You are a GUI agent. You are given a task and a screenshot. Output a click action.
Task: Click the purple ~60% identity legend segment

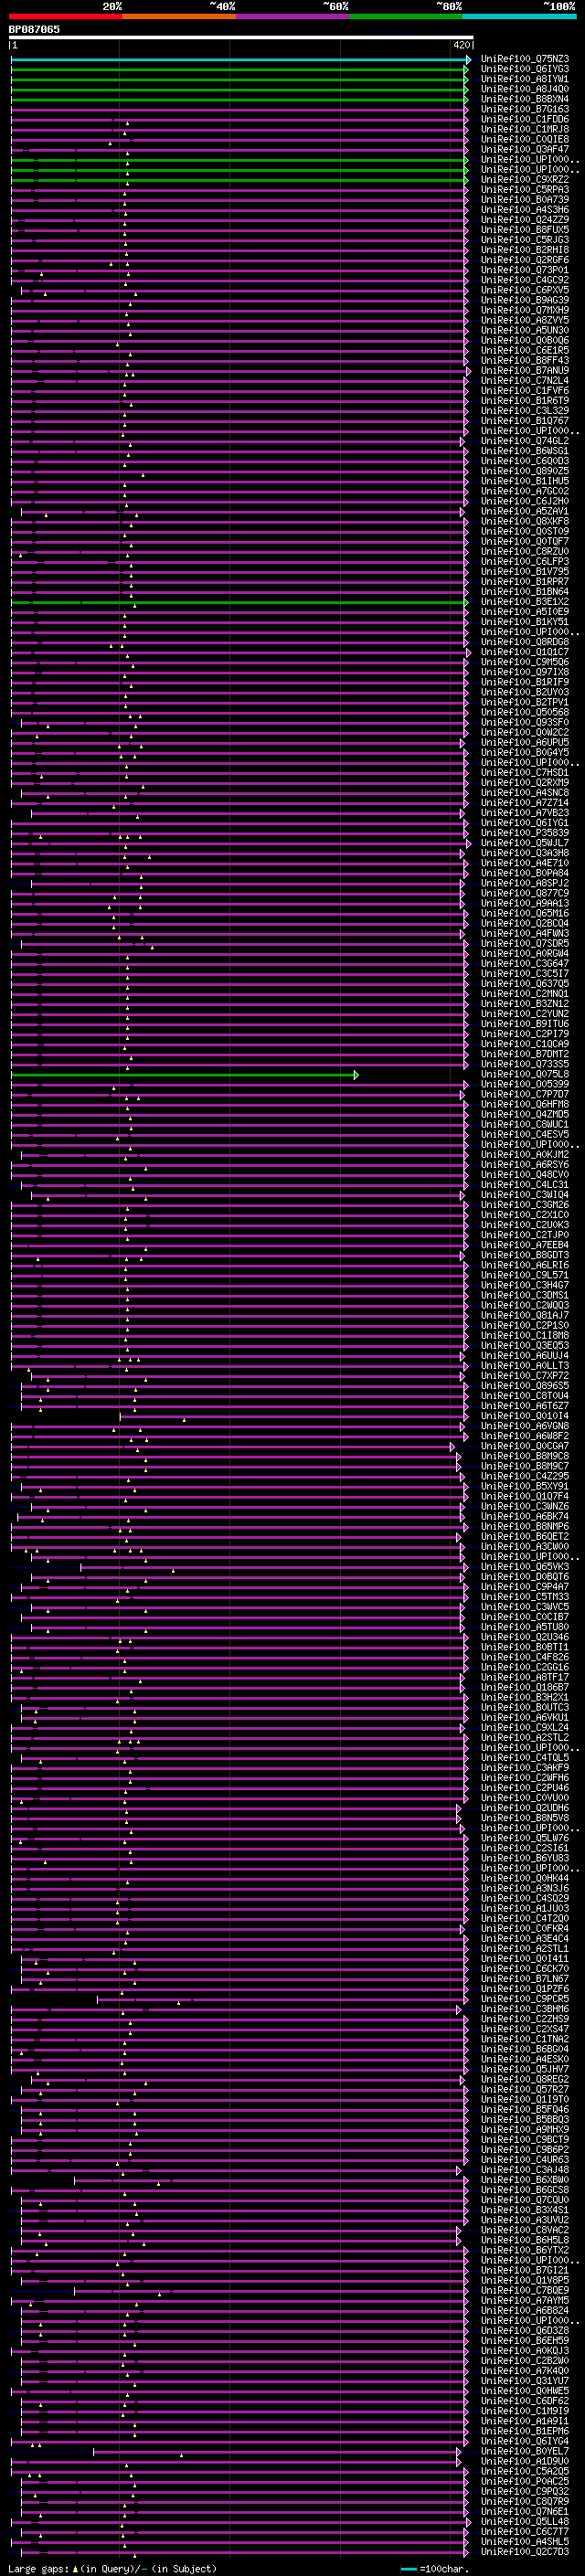(x=293, y=16)
